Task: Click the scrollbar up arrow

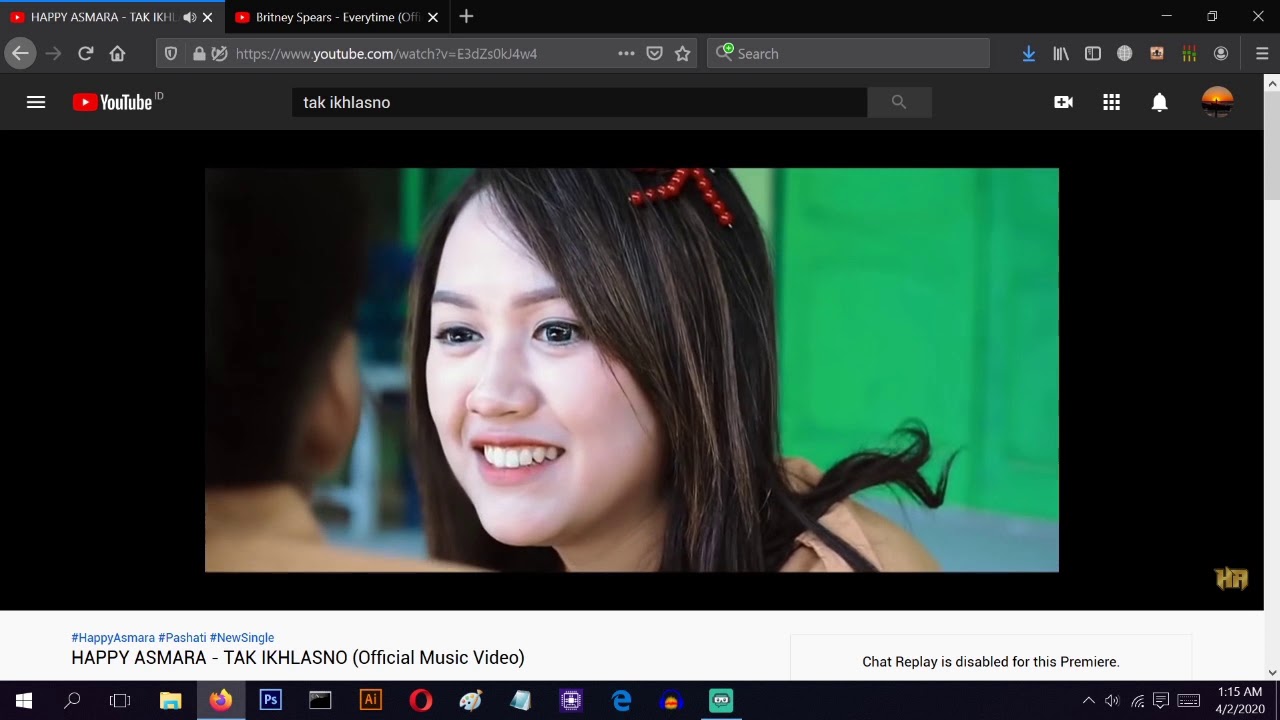Action: pos(1272,83)
